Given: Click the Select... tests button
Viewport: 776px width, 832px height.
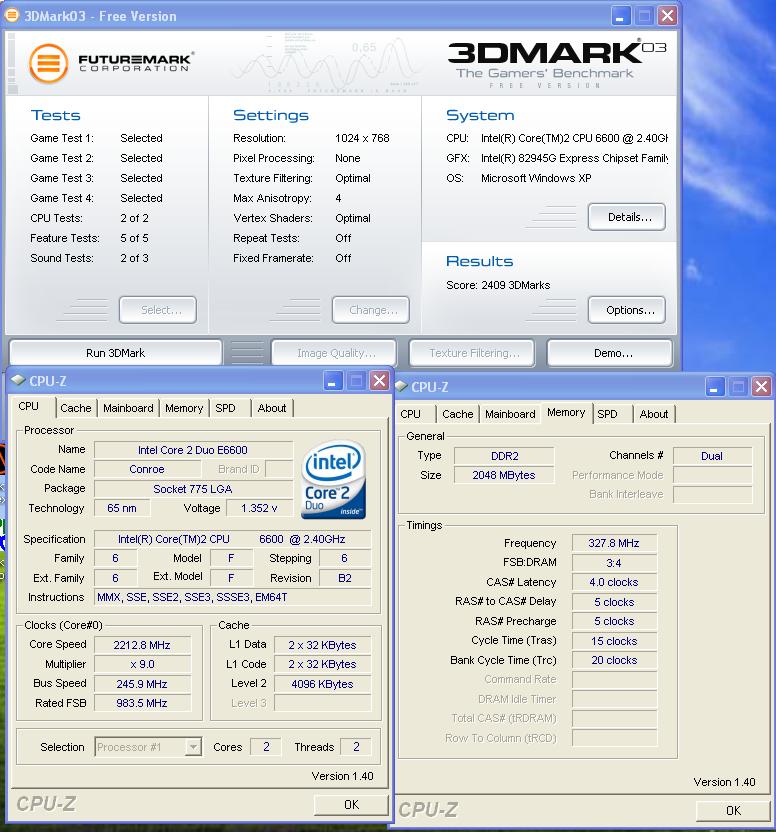Looking at the screenshot, I should (x=158, y=310).
